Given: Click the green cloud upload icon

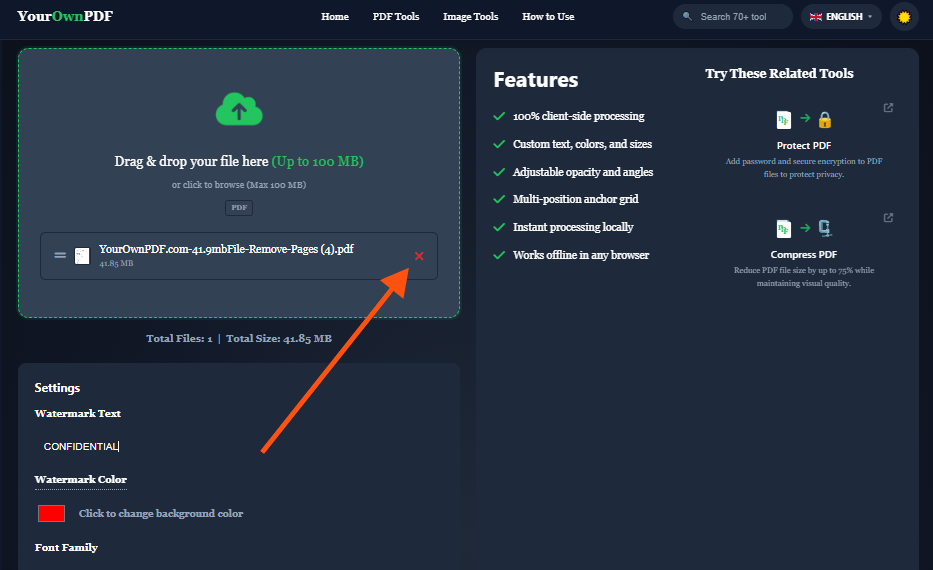Looking at the screenshot, I should 239,109.
